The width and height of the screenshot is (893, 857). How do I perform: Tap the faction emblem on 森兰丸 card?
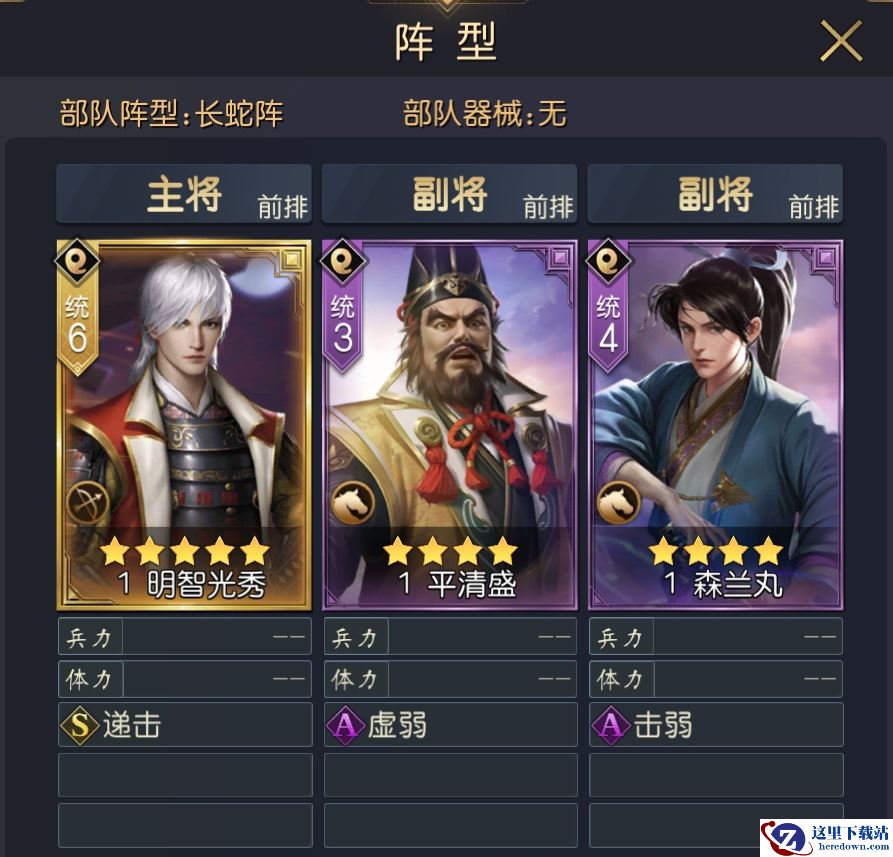(x=608, y=261)
